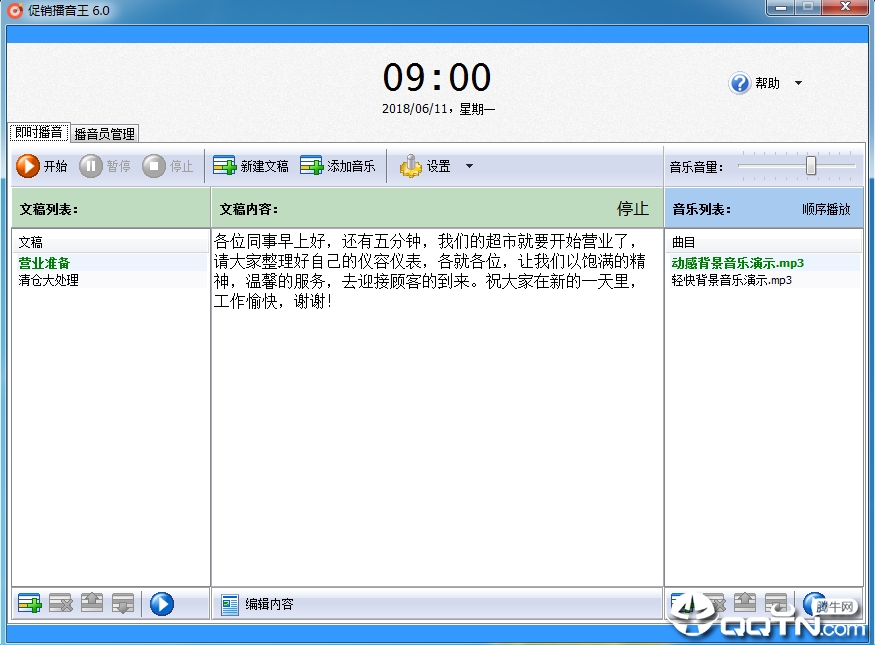Start broadcasting with the 开始 play icon

tap(28, 166)
